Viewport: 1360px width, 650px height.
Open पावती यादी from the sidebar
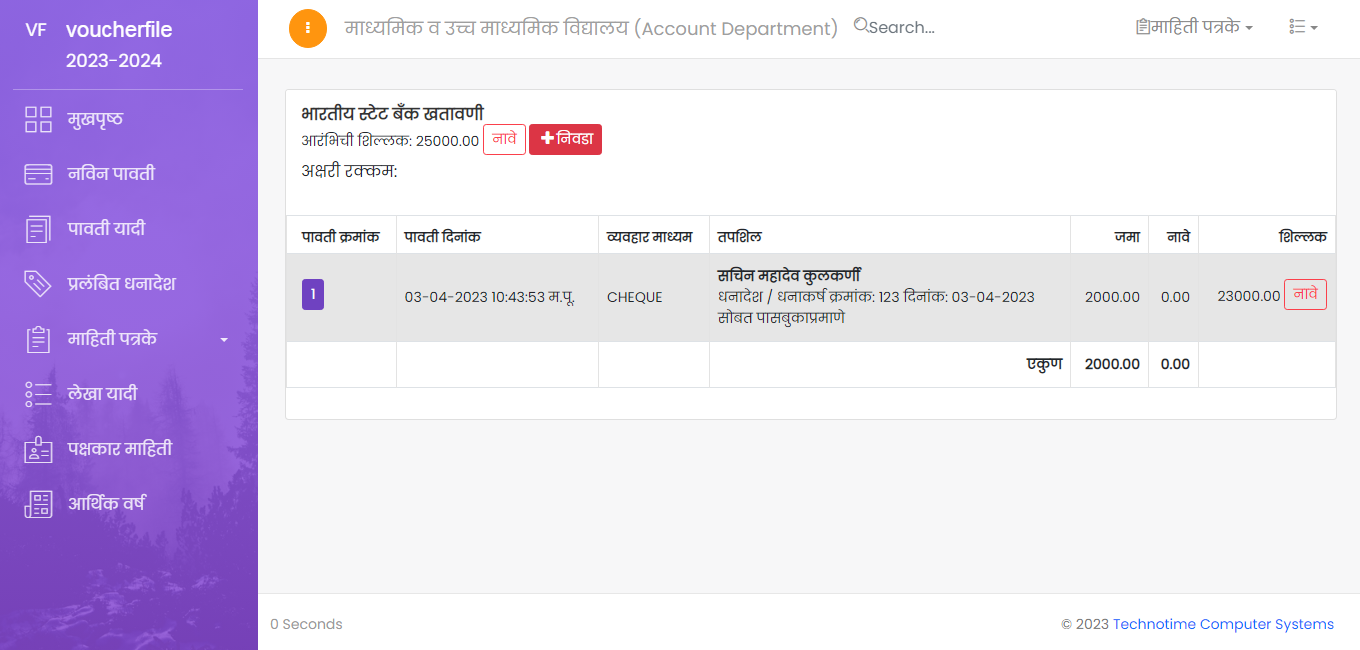point(106,229)
